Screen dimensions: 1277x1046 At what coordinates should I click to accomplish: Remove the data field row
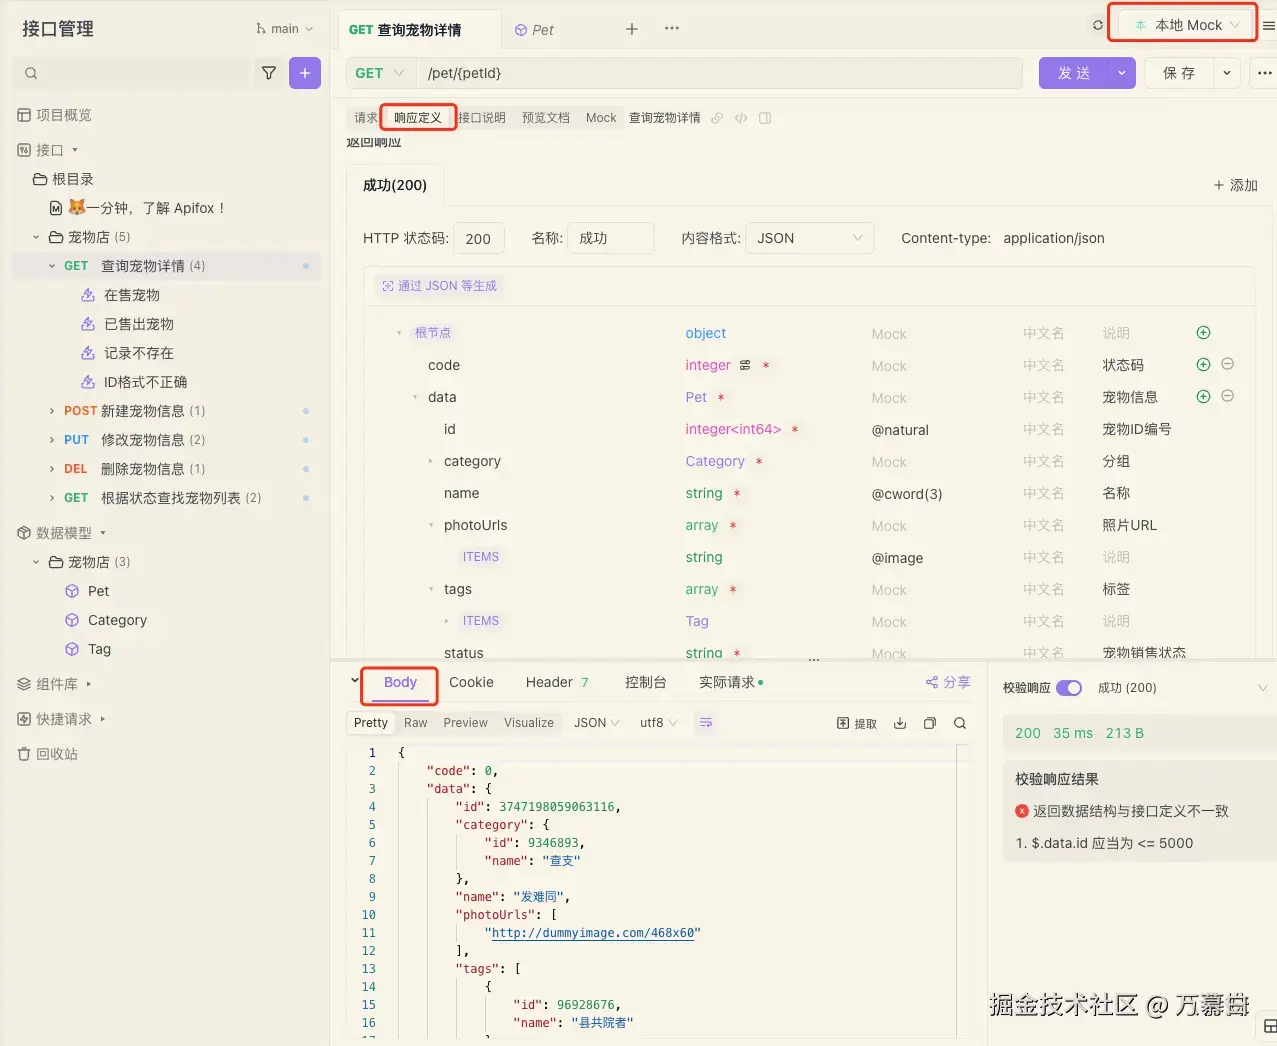click(1227, 396)
